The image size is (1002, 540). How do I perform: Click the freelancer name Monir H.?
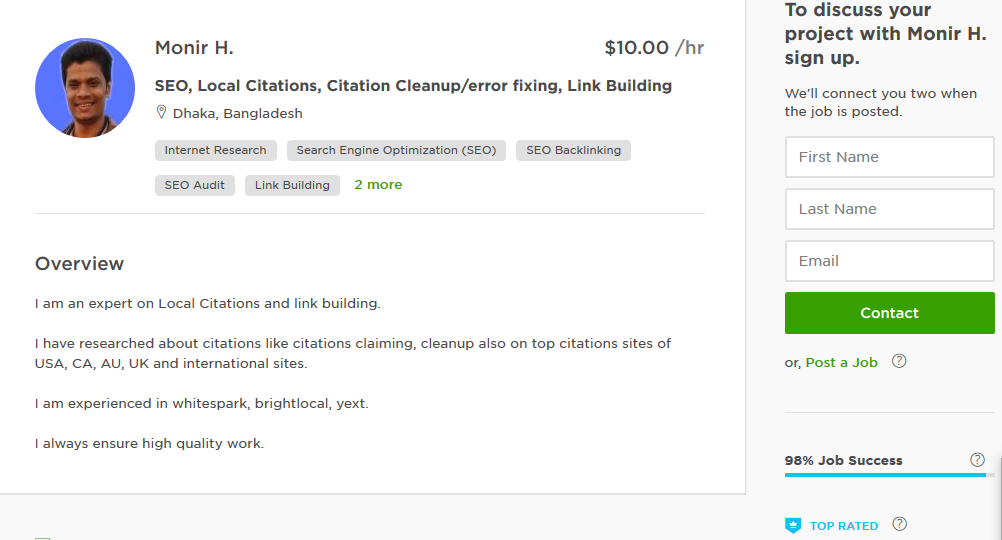click(194, 48)
